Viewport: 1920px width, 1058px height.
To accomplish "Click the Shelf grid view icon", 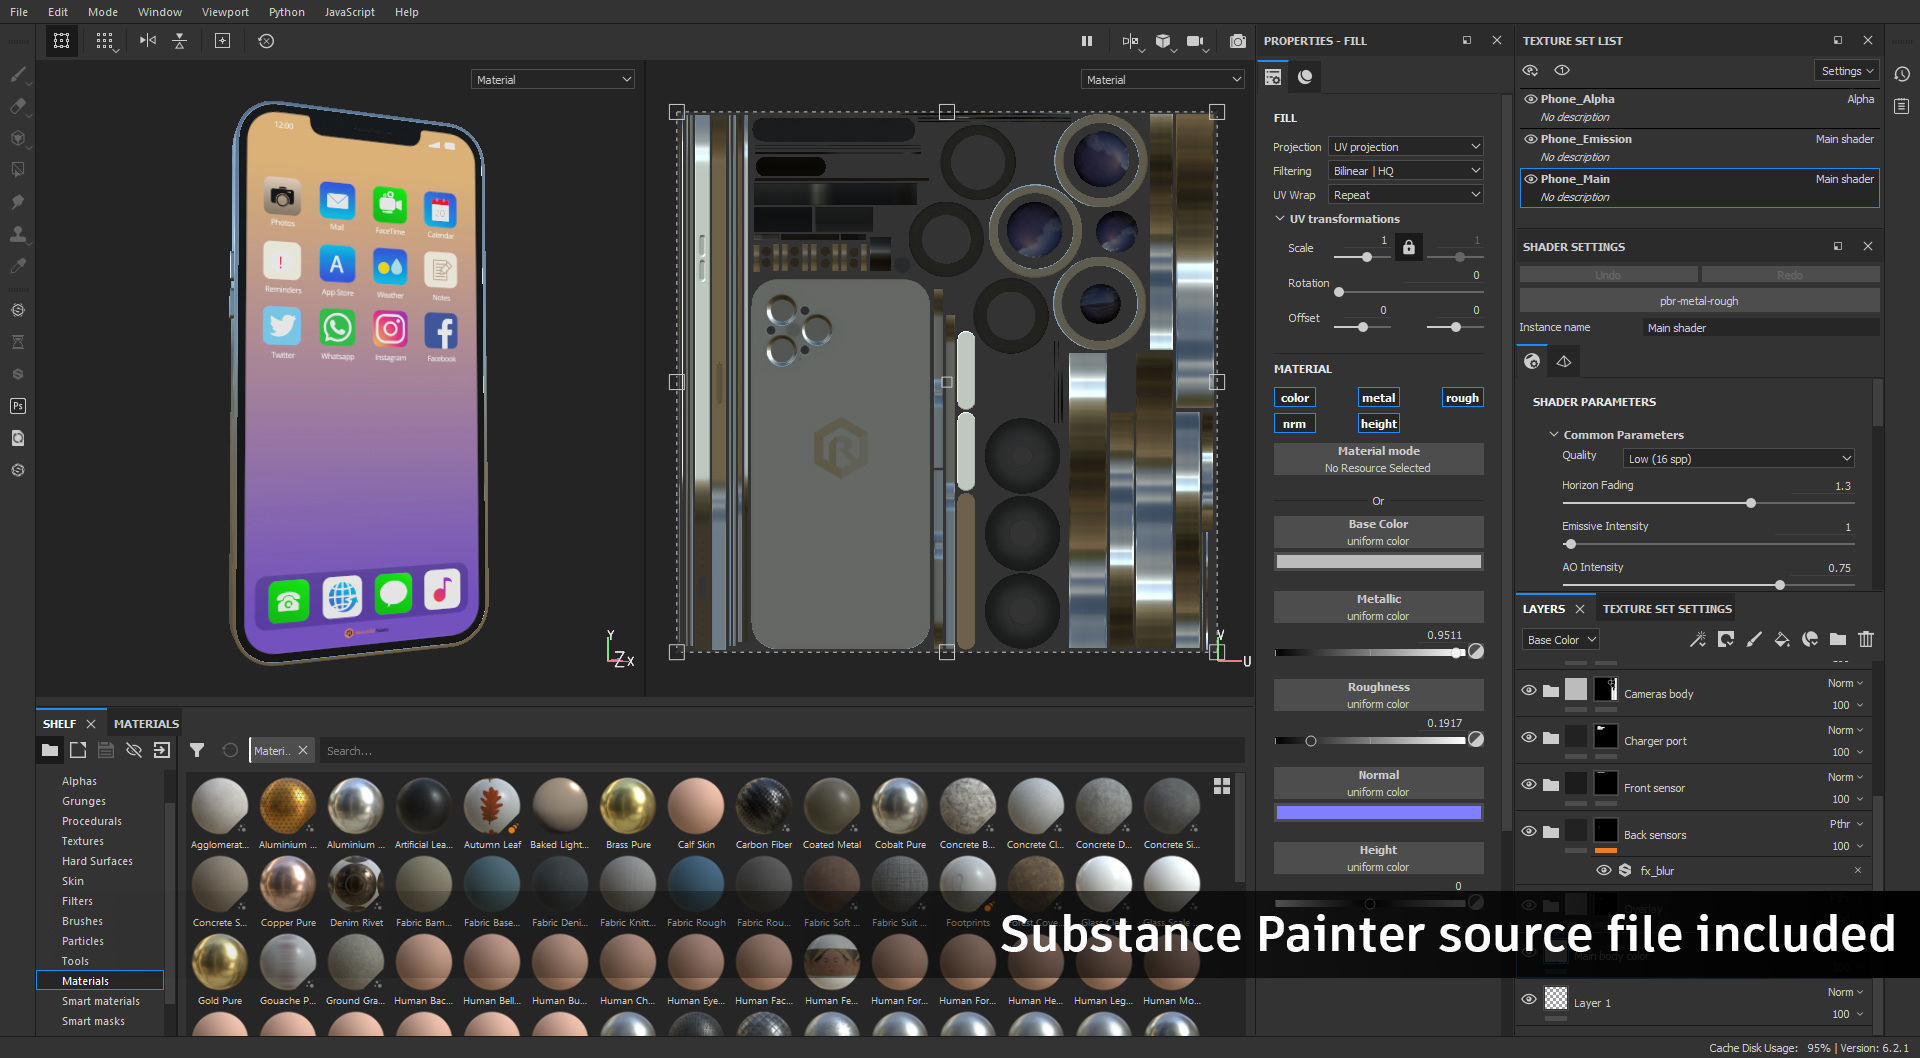I will coord(1222,786).
